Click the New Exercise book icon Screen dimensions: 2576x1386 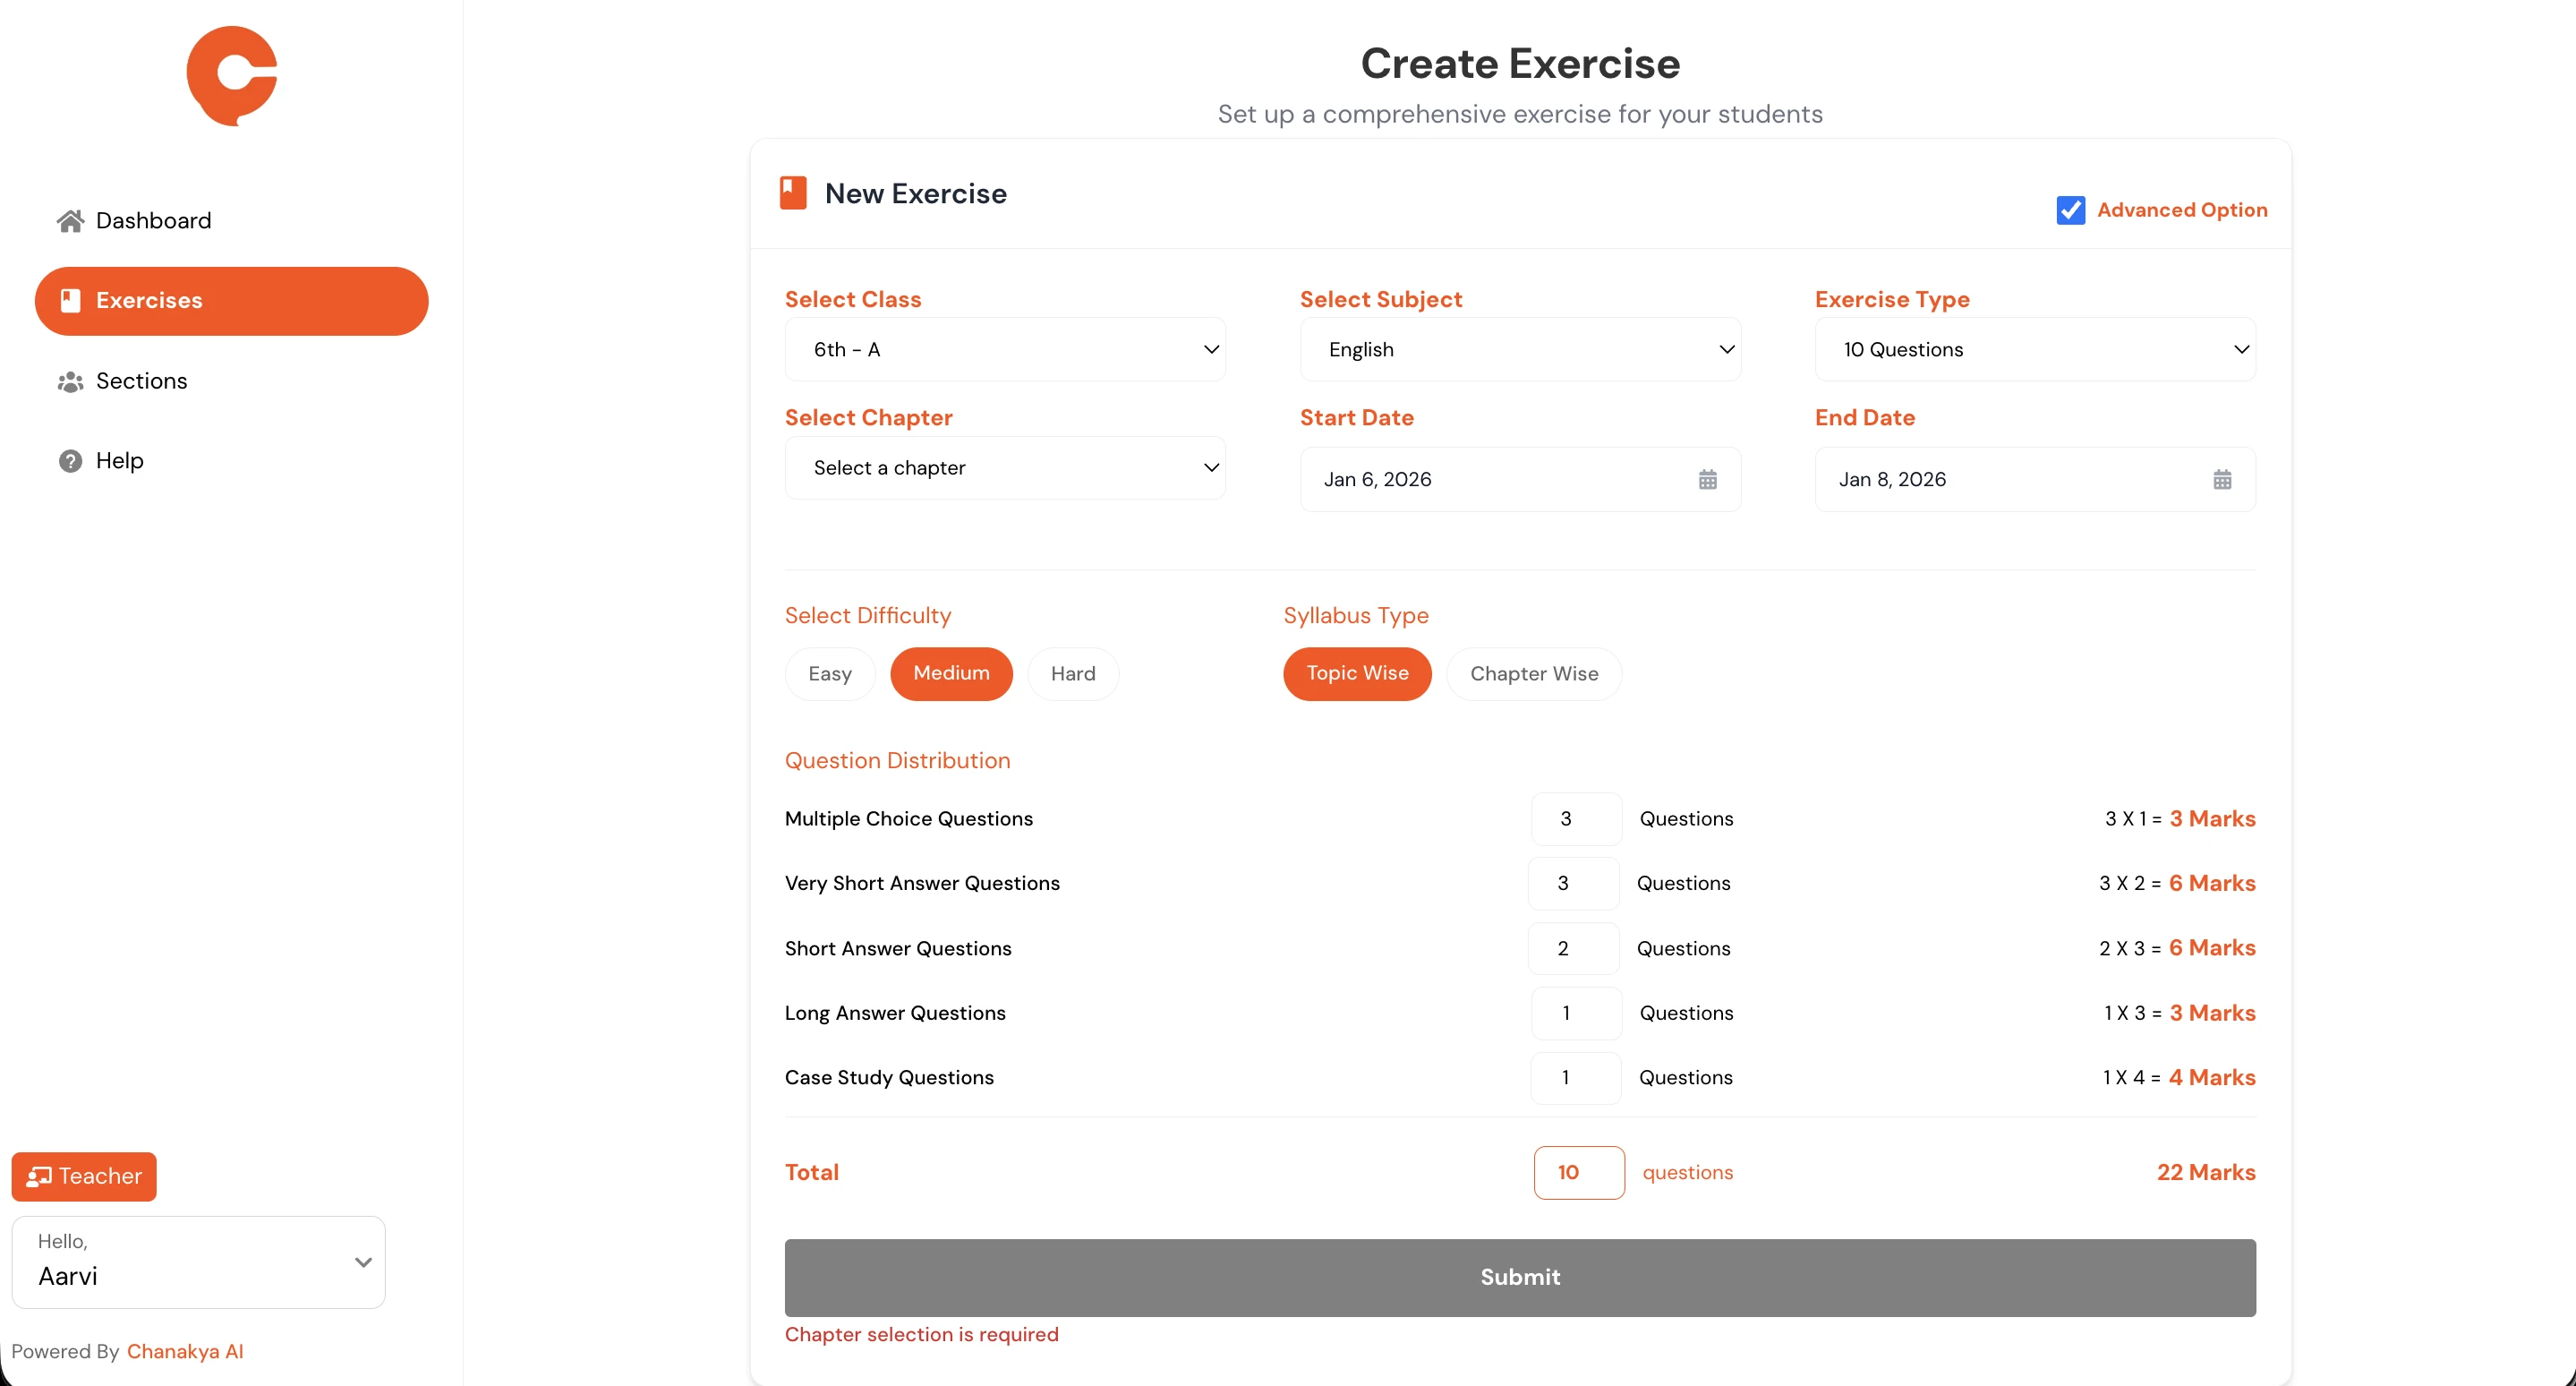793,193
